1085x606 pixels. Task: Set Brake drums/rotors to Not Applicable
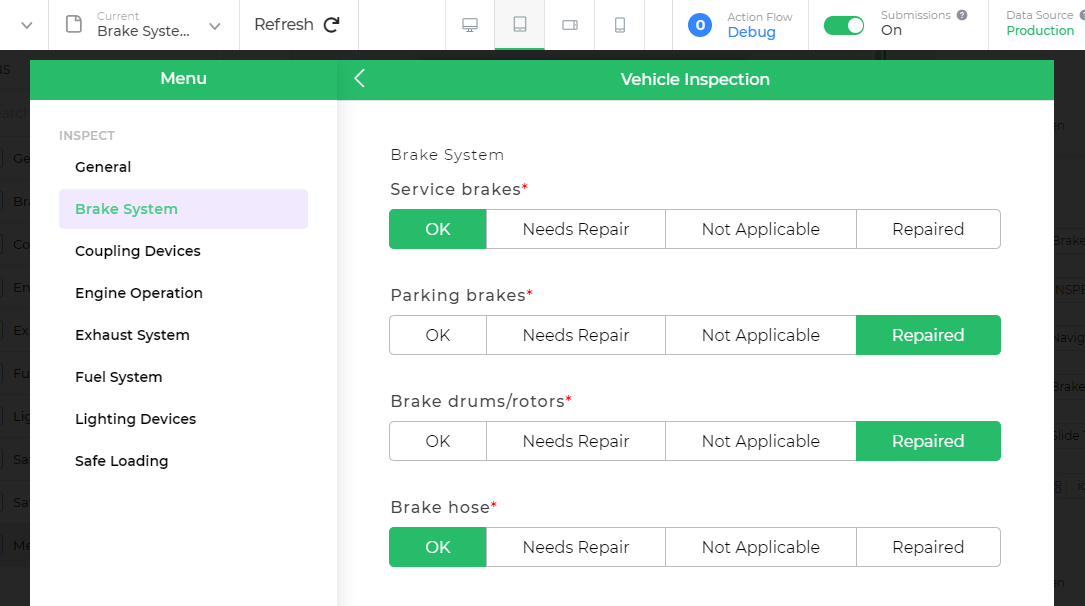760,441
